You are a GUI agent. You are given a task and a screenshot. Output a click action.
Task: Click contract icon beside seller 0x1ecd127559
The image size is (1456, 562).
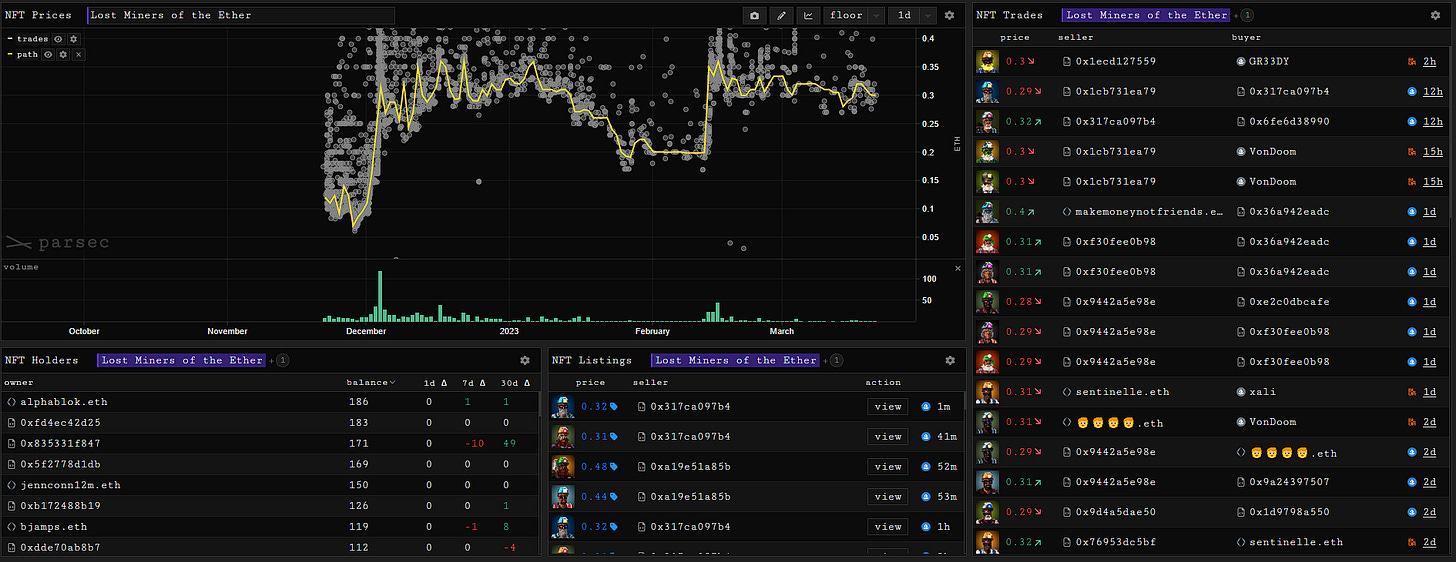point(1066,61)
